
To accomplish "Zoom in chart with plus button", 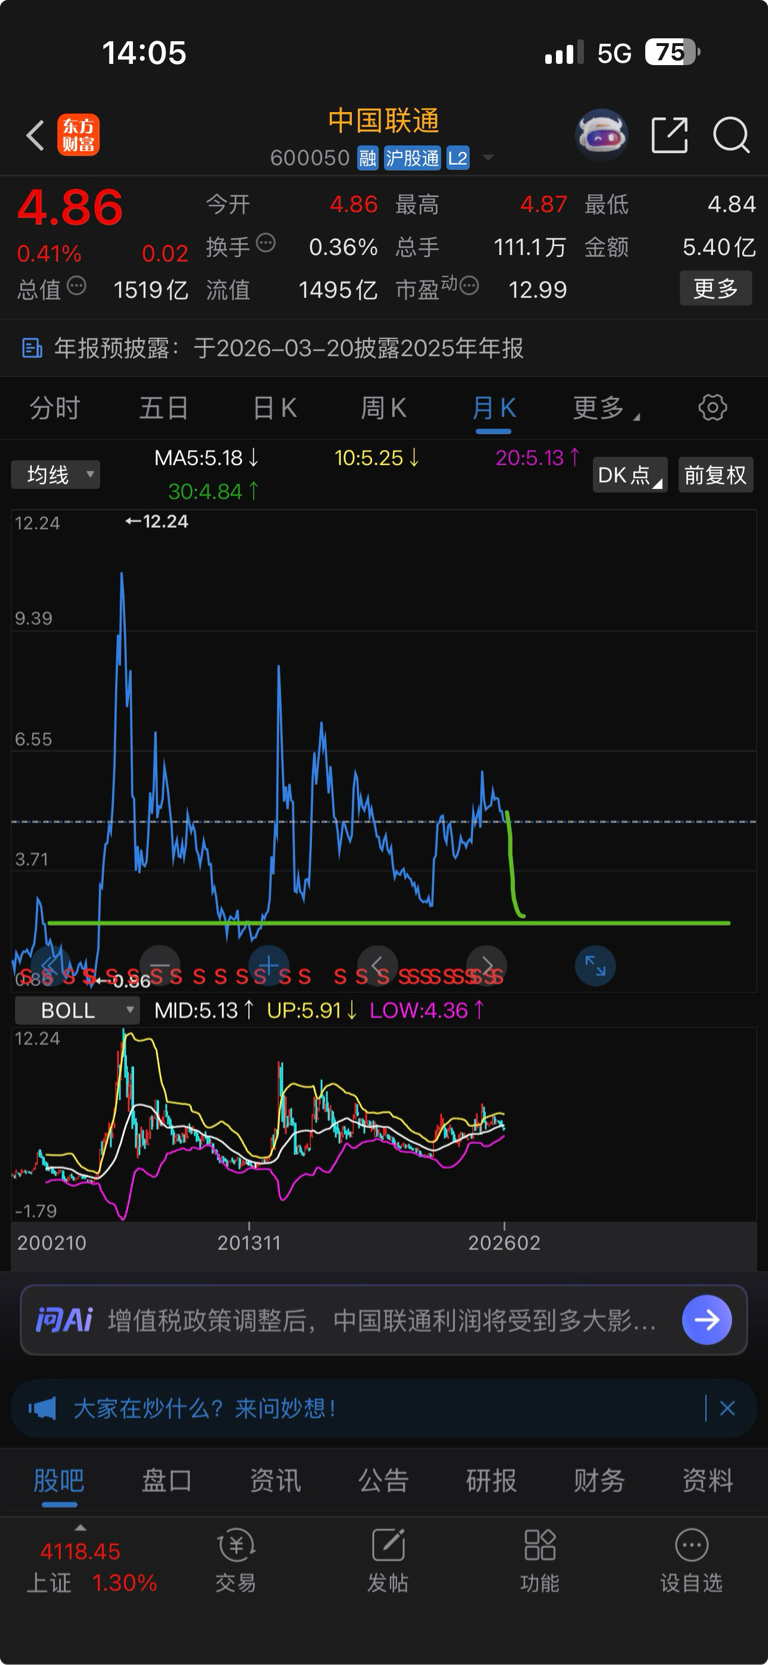I will [x=268, y=966].
